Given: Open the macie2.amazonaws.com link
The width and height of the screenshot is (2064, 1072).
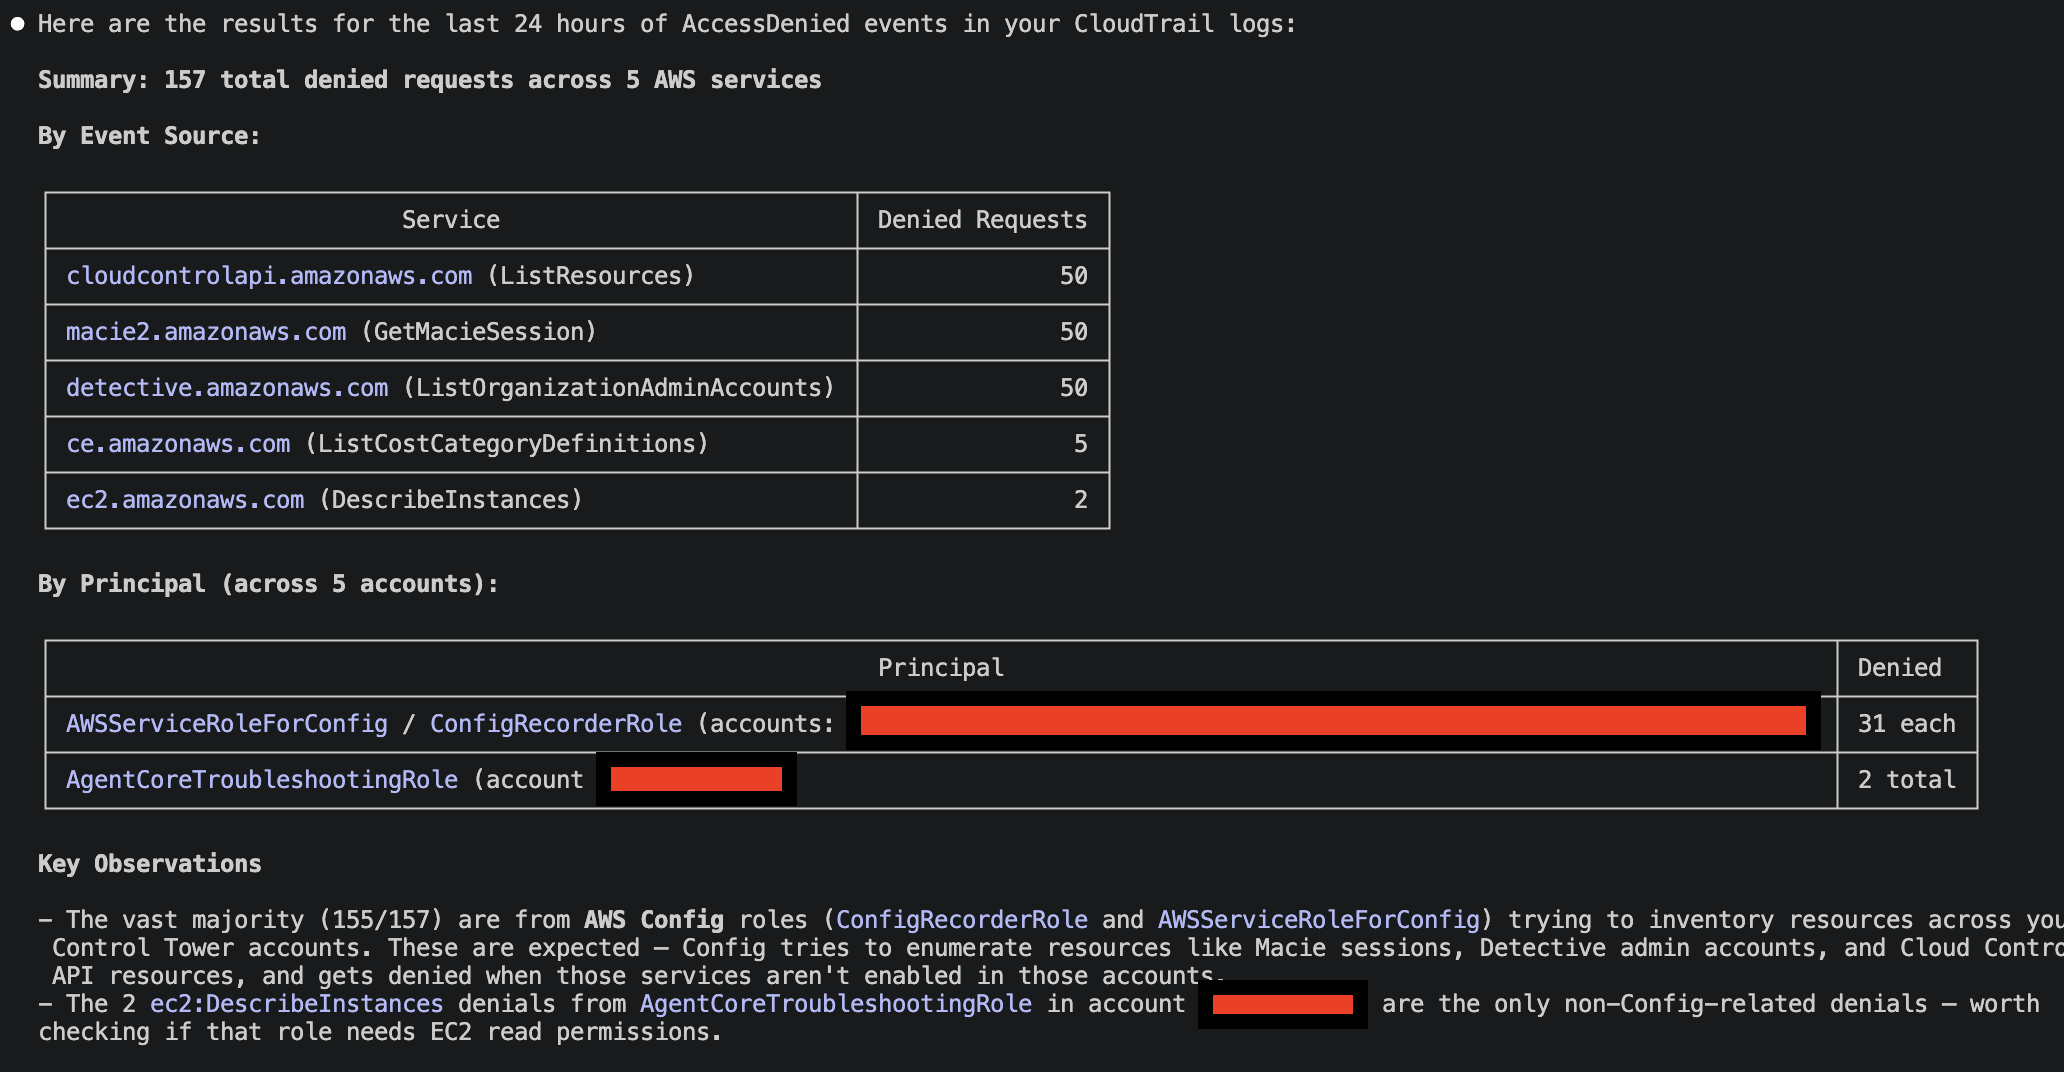Looking at the screenshot, I should pos(205,332).
